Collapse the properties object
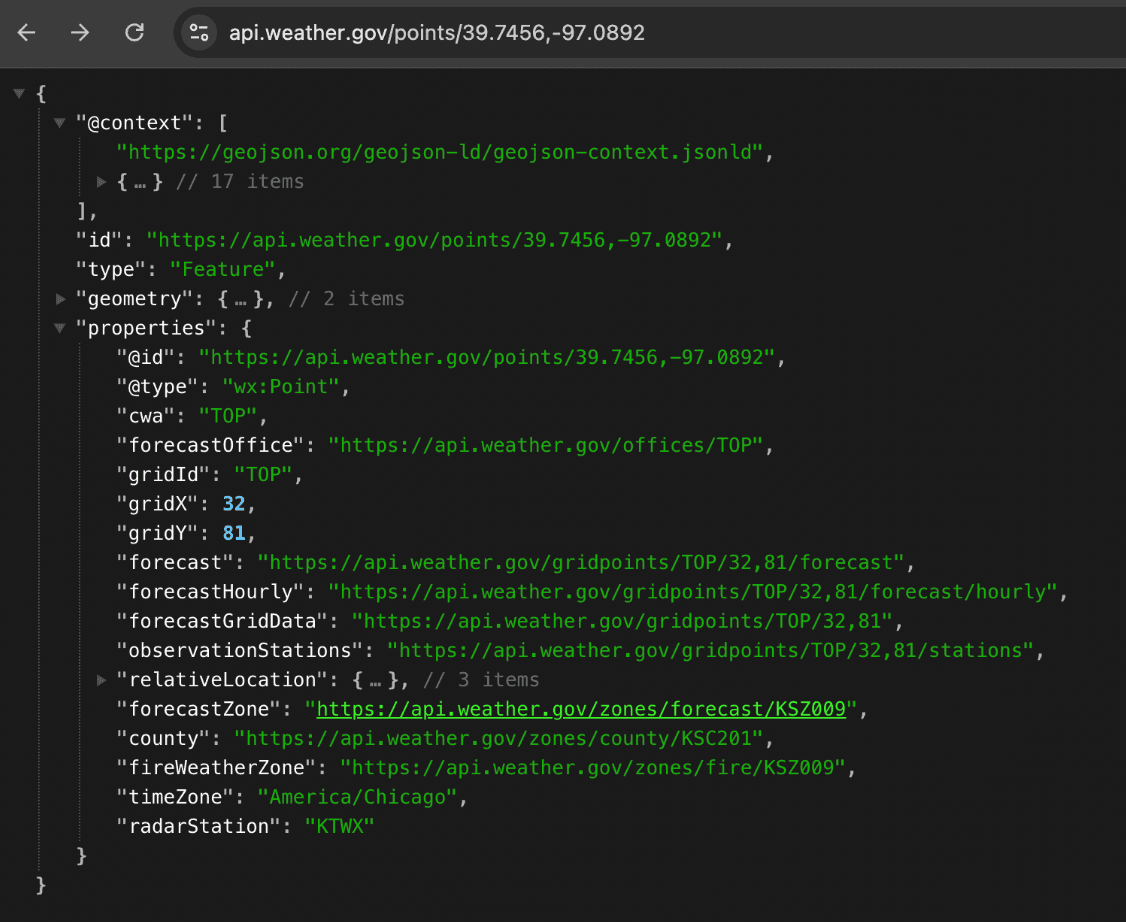This screenshot has width=1126, height=922. point(59,327)
